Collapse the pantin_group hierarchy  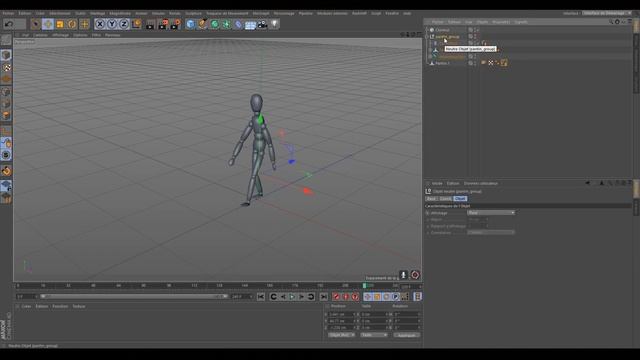coord(427,36)
